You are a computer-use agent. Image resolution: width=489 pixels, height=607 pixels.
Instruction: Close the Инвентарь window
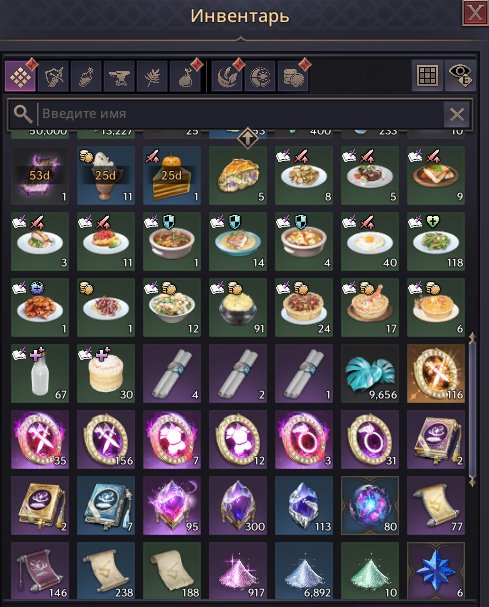(x=475, y=13)
